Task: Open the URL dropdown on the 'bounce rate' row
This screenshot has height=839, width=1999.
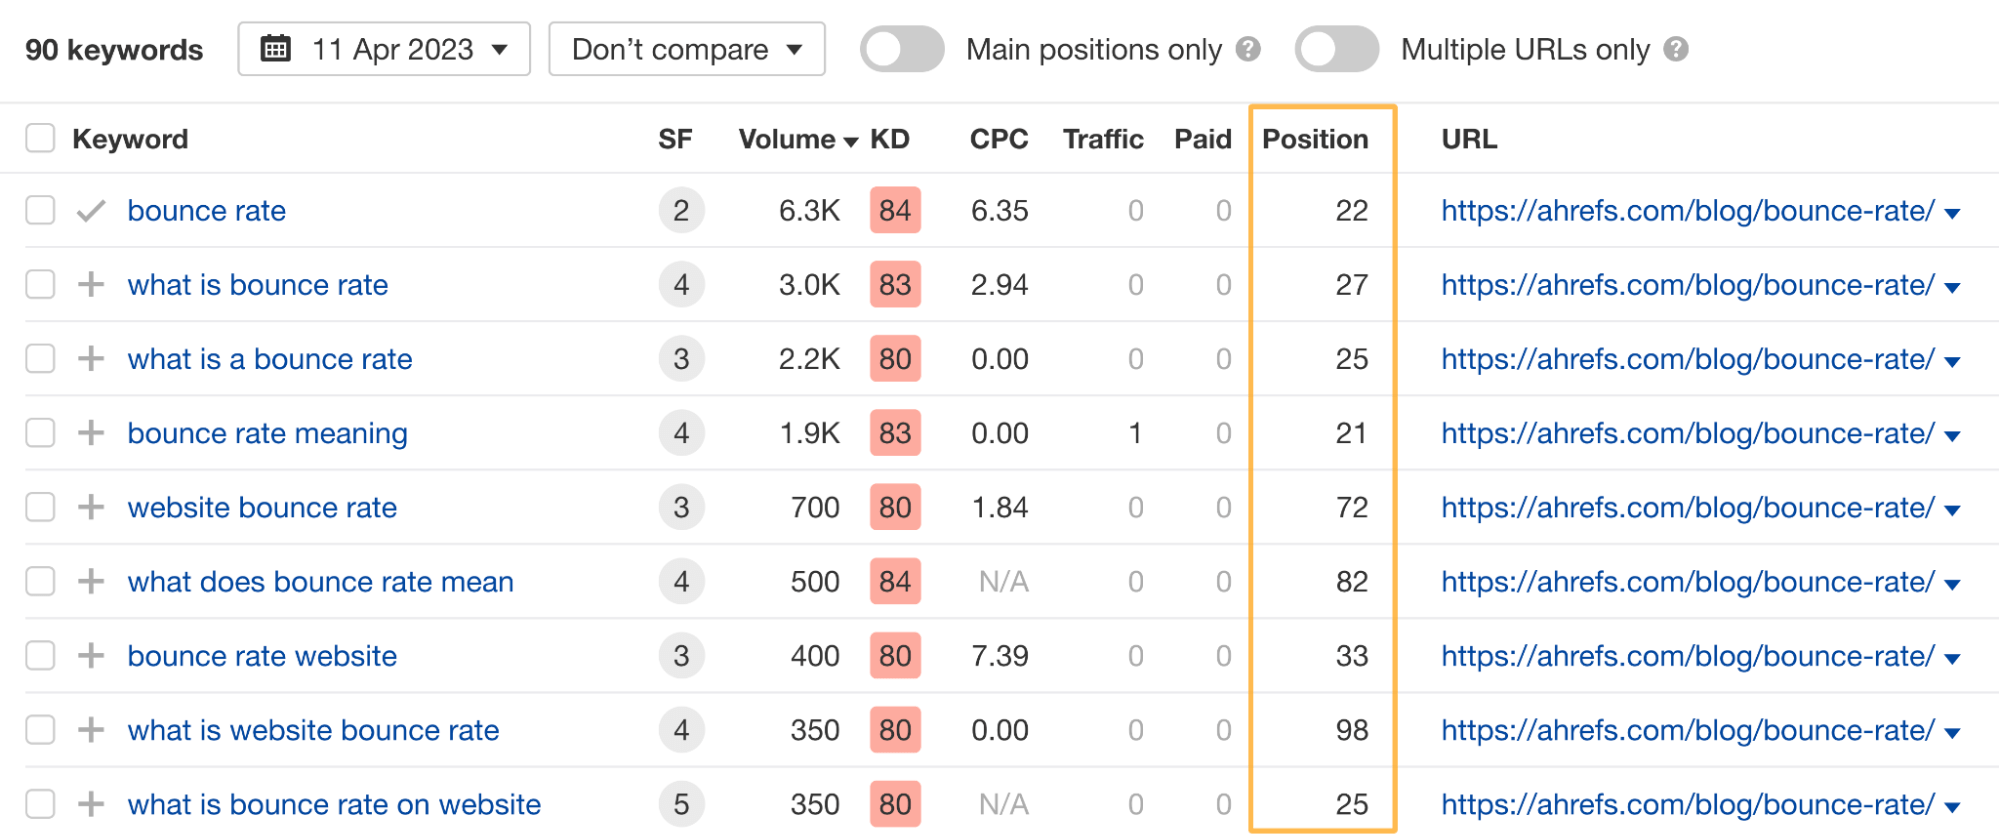Action: [x=1955, y=211]
